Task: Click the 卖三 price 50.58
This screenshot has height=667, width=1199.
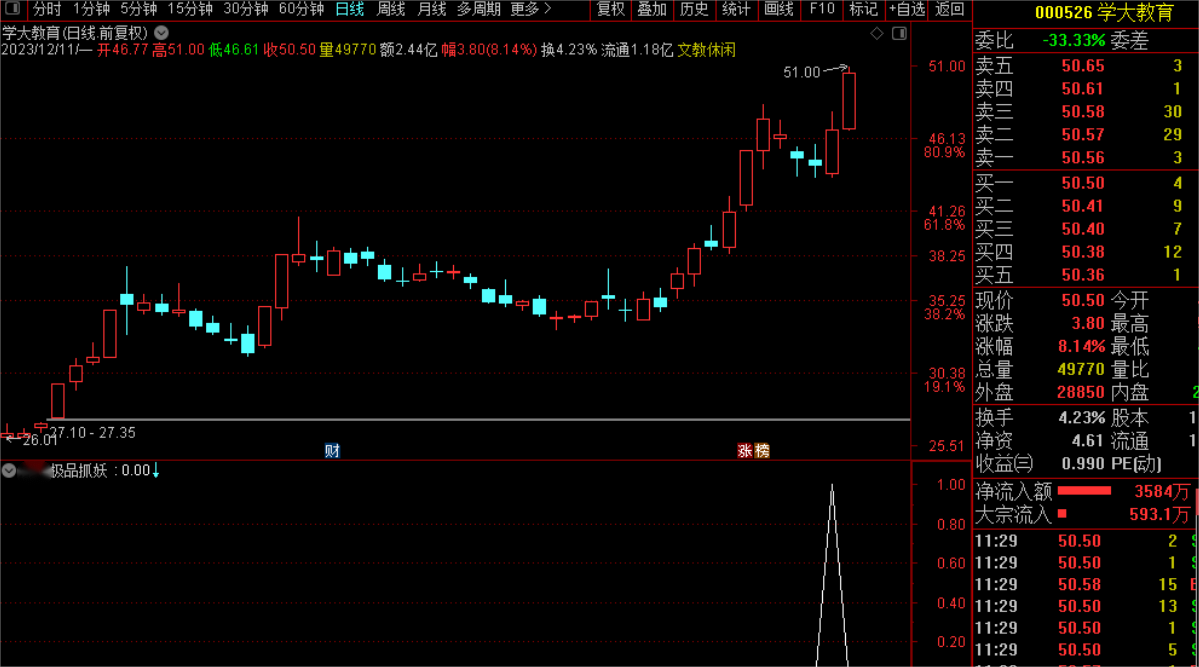Action: click(1083, 112)
